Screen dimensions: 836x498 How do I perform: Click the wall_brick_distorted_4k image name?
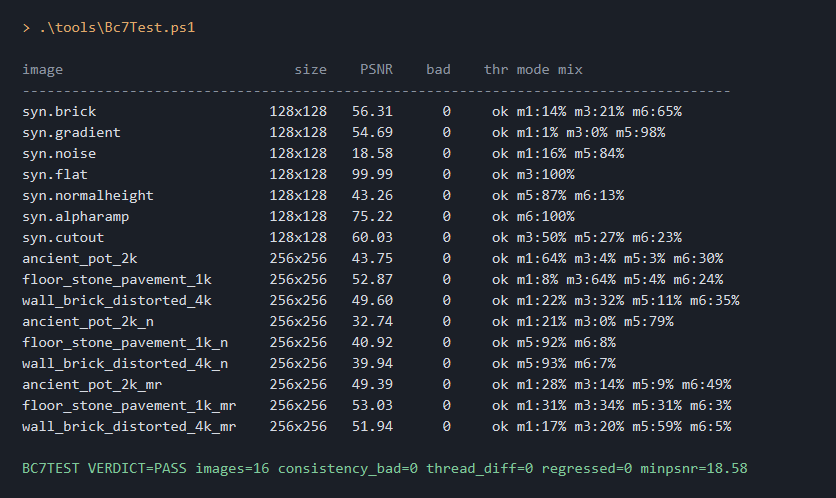coord(117,301)
